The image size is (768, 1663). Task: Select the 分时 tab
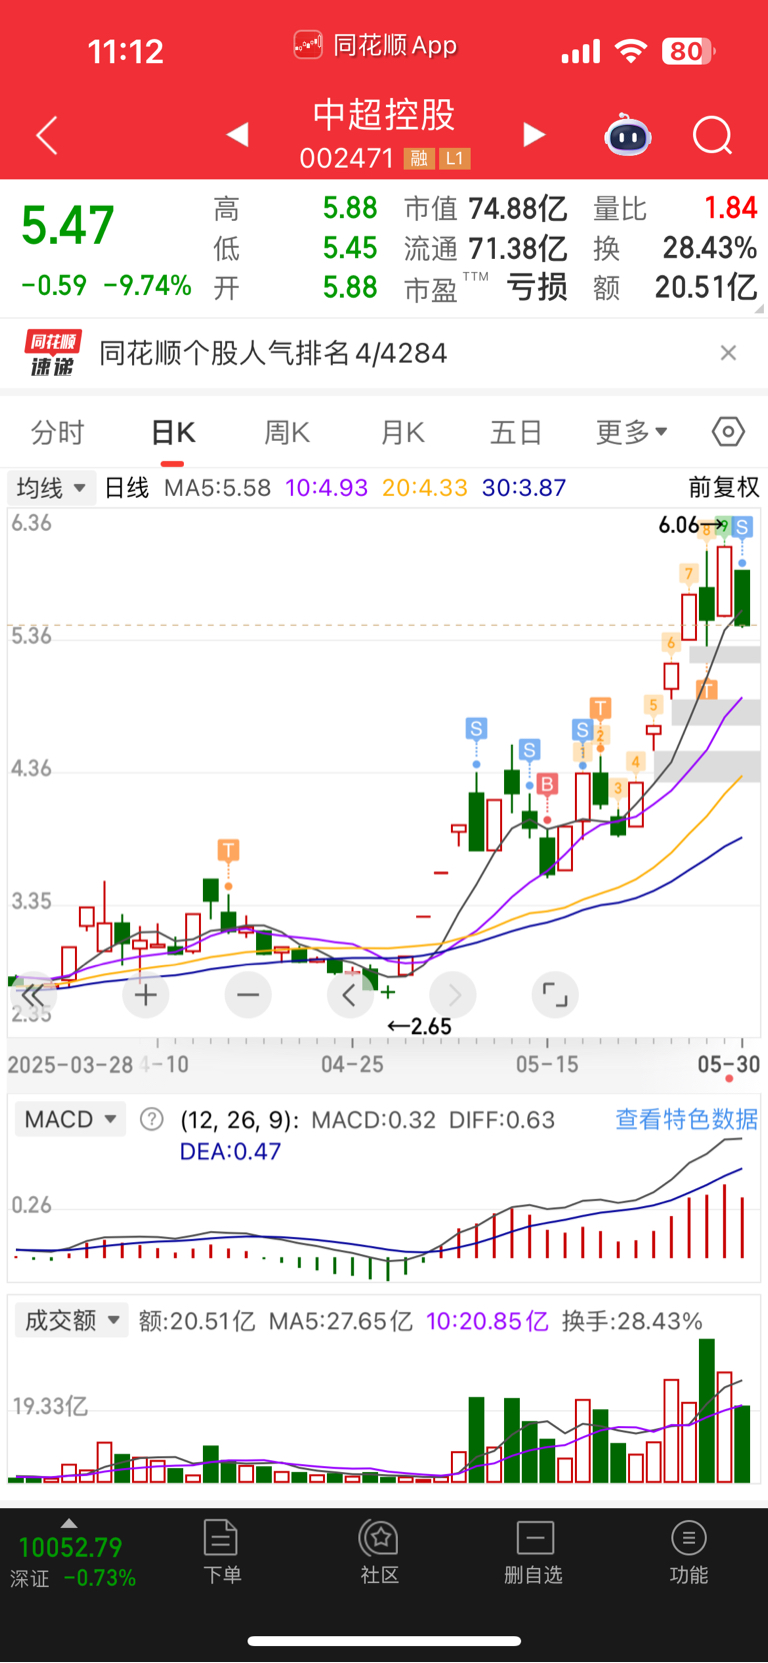(57, 432)
